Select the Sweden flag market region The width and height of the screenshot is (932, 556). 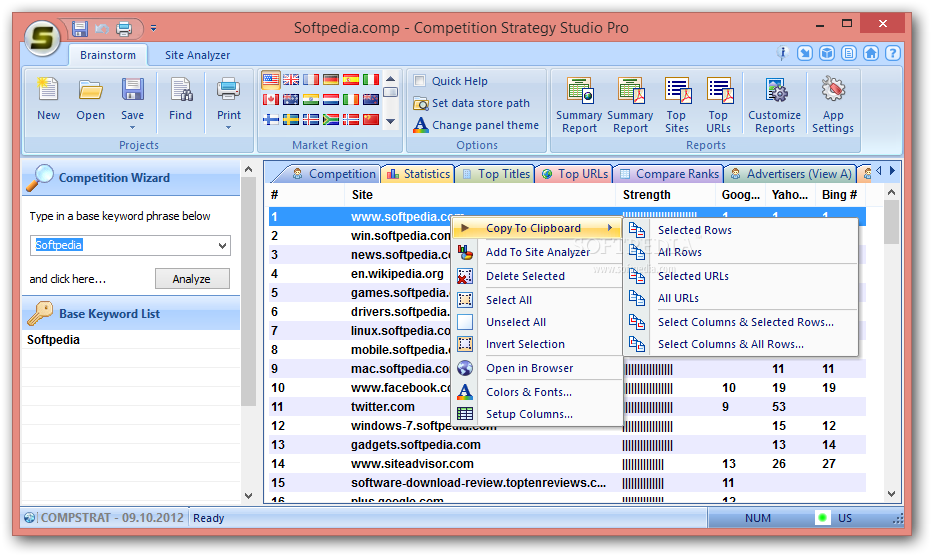[x=291, y=120]
